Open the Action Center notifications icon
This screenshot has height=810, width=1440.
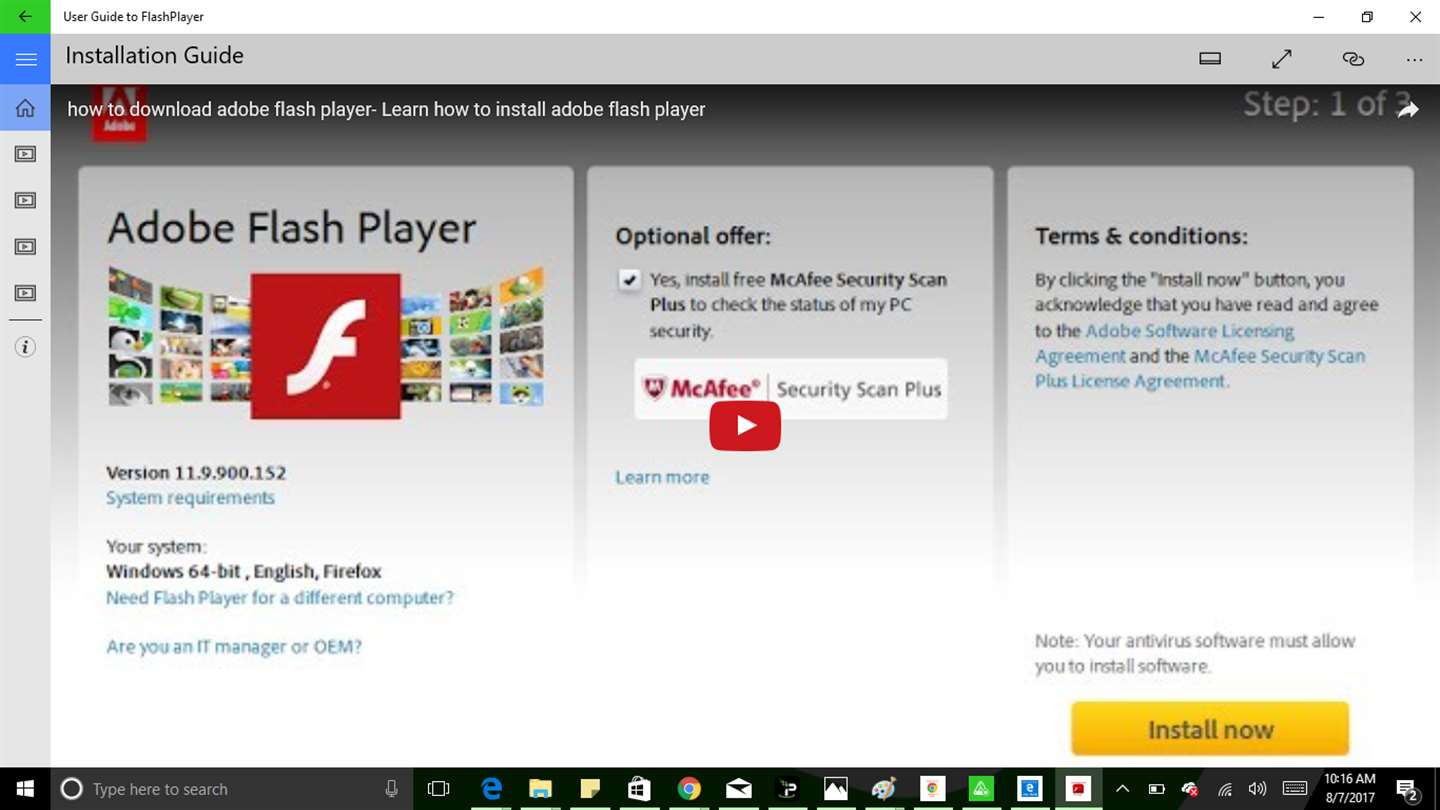point(1406,789)
